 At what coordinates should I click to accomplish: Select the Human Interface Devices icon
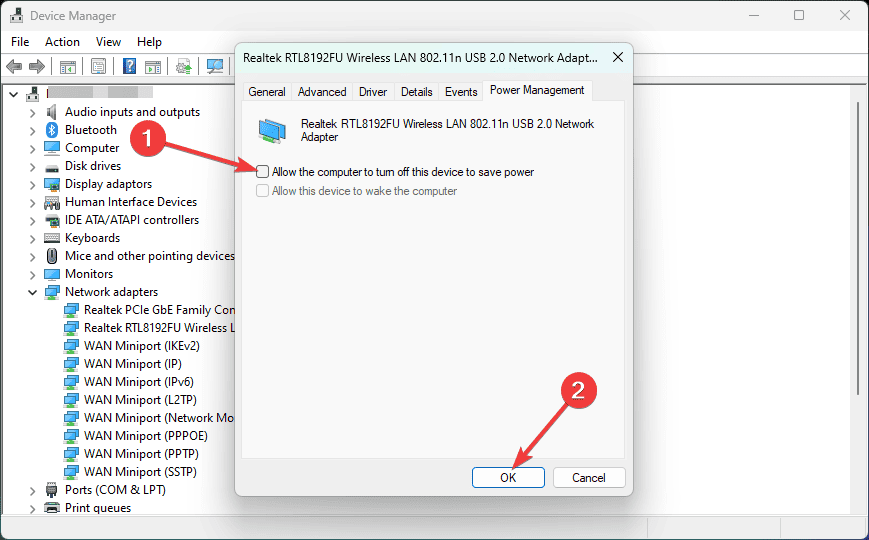tap(52, 202)
